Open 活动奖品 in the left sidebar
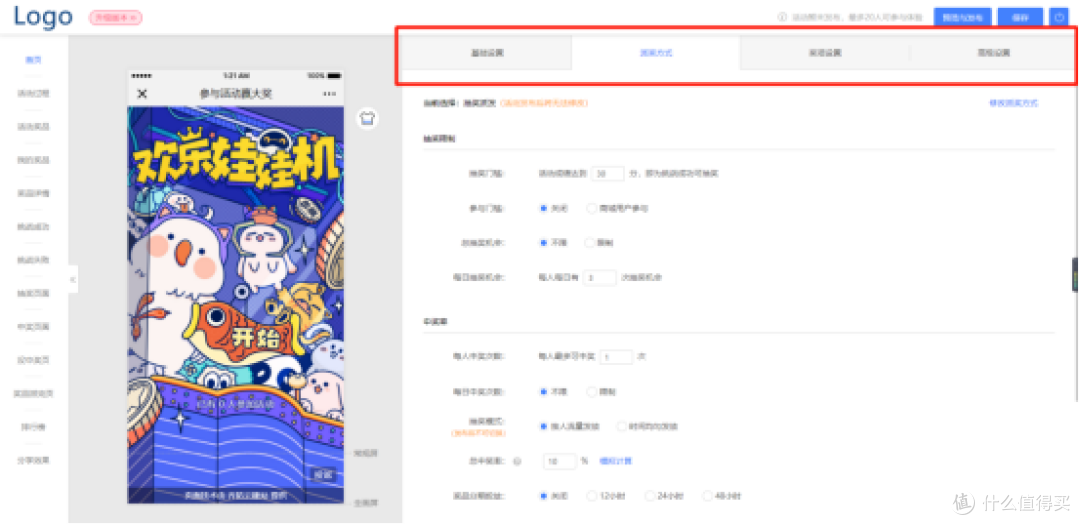Screen dimensions: 1080x525 (34, 127)
